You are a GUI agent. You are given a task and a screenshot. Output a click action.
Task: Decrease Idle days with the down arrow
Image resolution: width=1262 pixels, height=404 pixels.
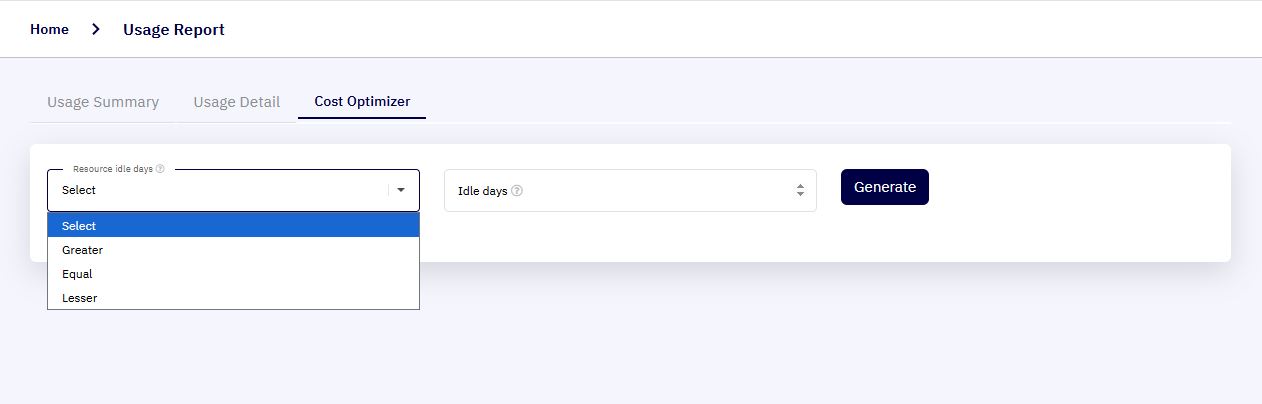click(800, 195)
